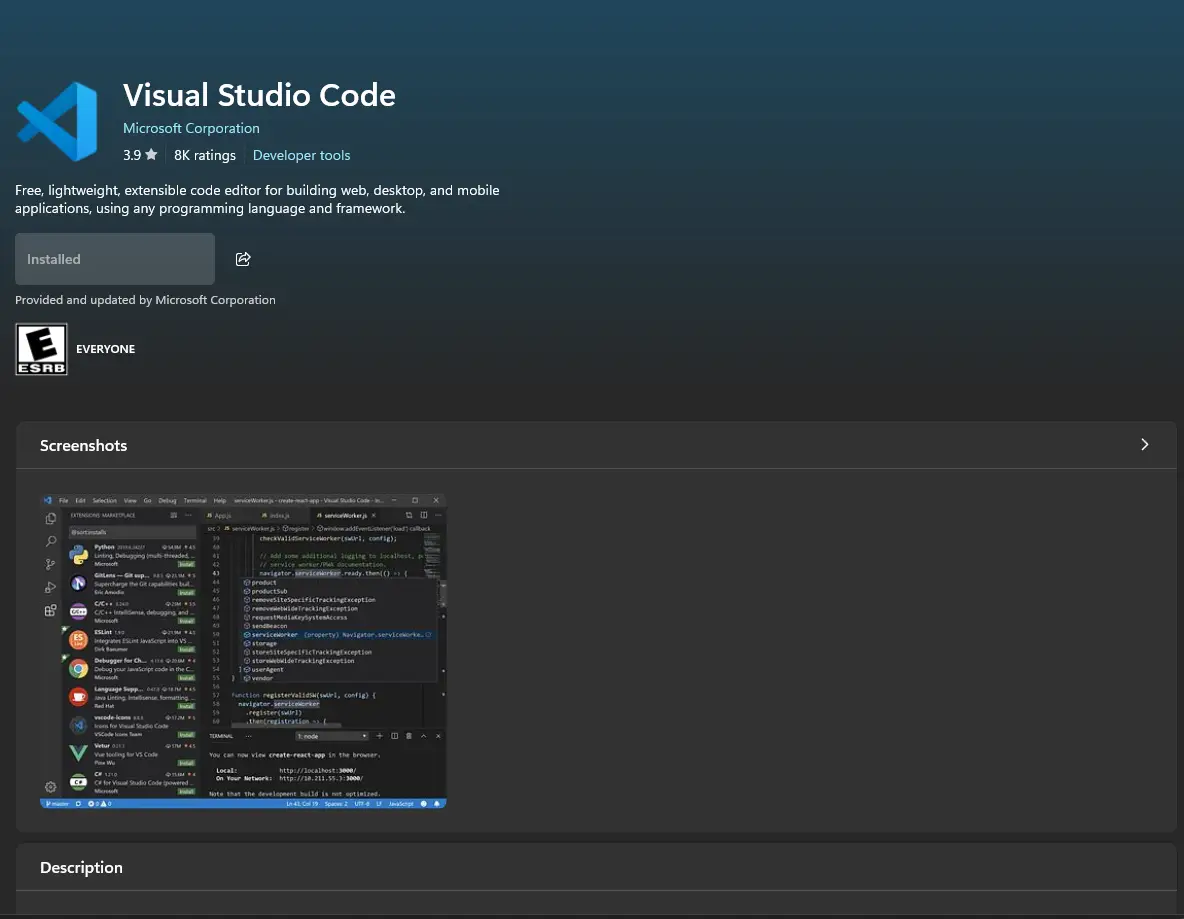Click the star icon beside 3.9

pos(151,154)
